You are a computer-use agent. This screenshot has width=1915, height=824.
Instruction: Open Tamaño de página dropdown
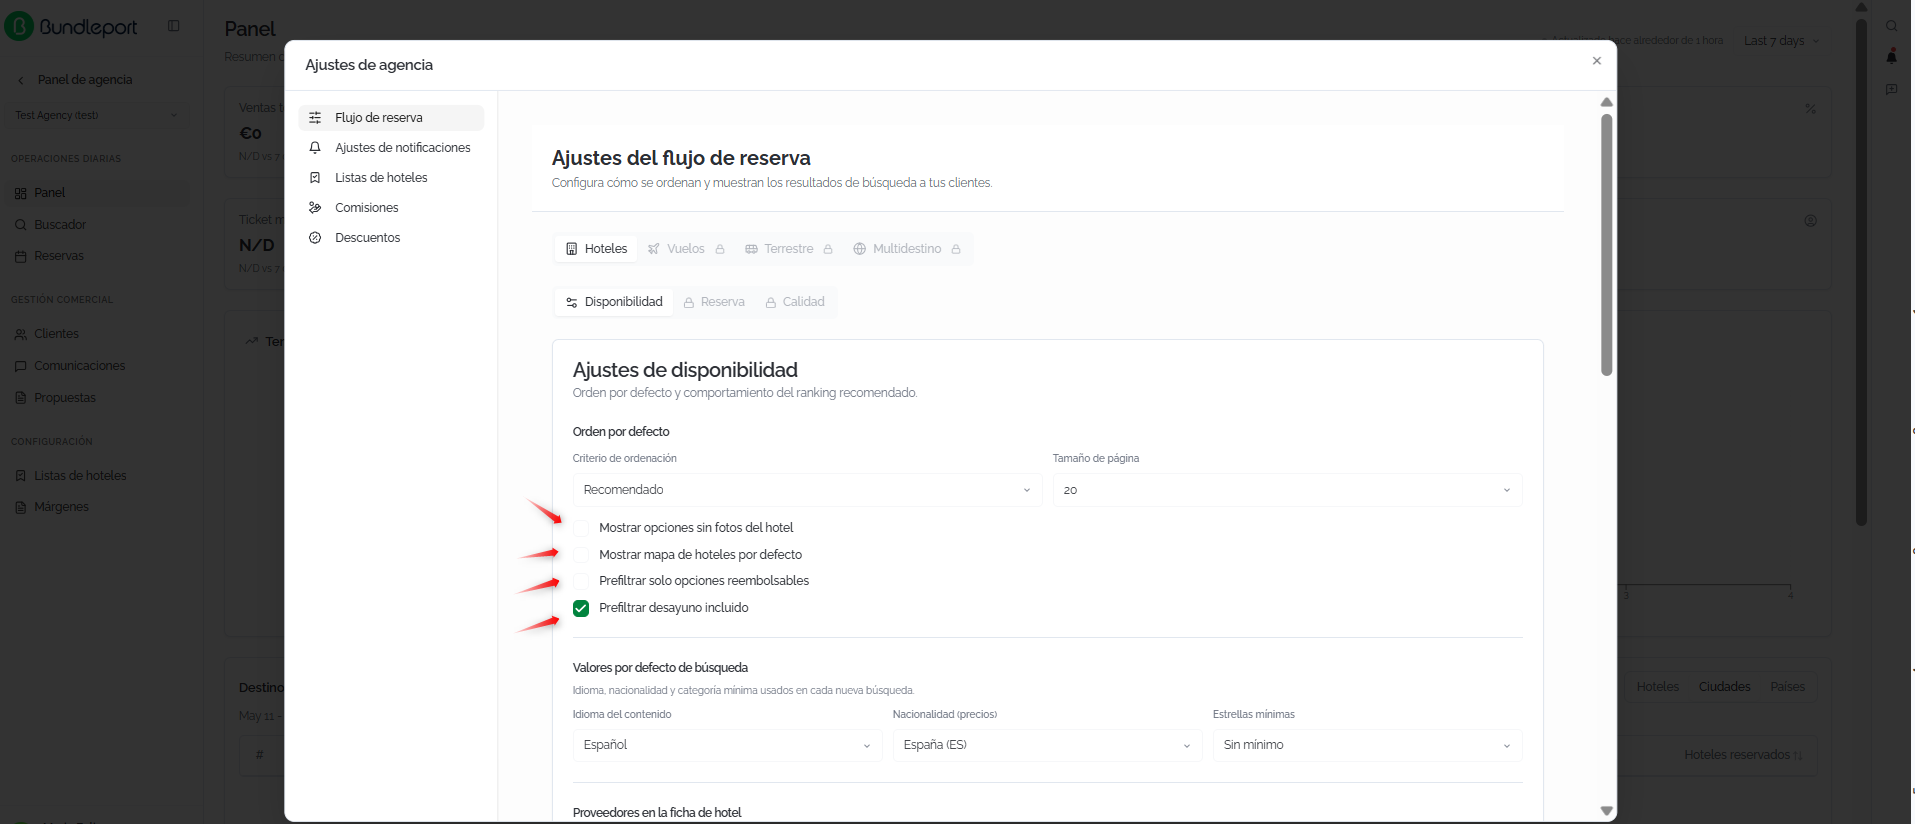(1287, 490)
